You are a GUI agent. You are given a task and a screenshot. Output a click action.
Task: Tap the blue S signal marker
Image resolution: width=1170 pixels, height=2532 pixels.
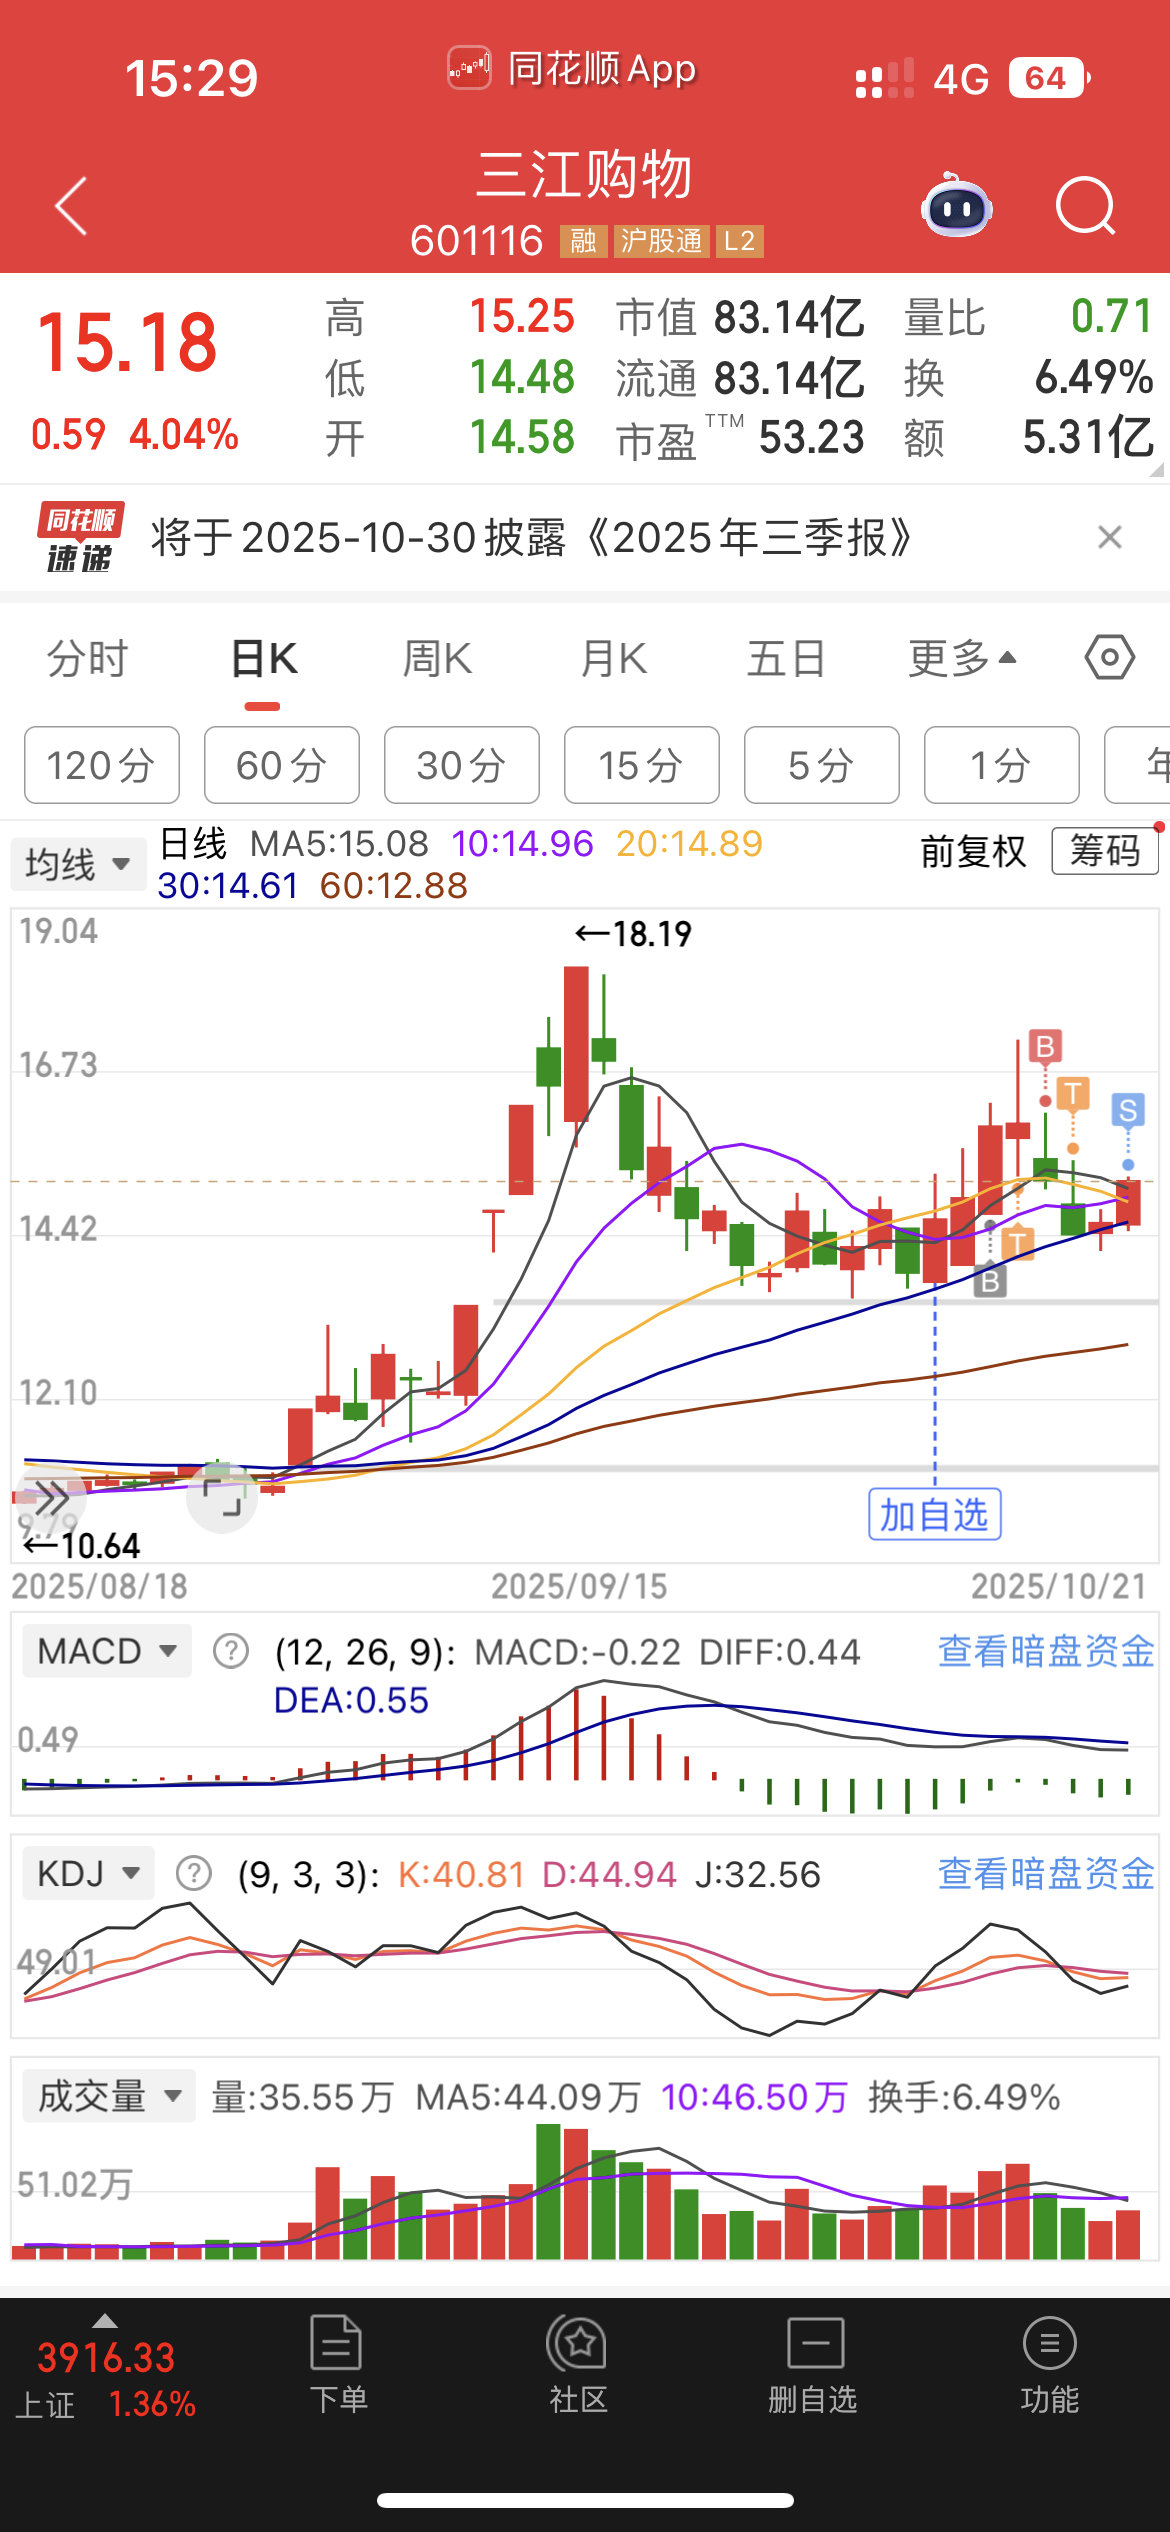point(1128,1109)
